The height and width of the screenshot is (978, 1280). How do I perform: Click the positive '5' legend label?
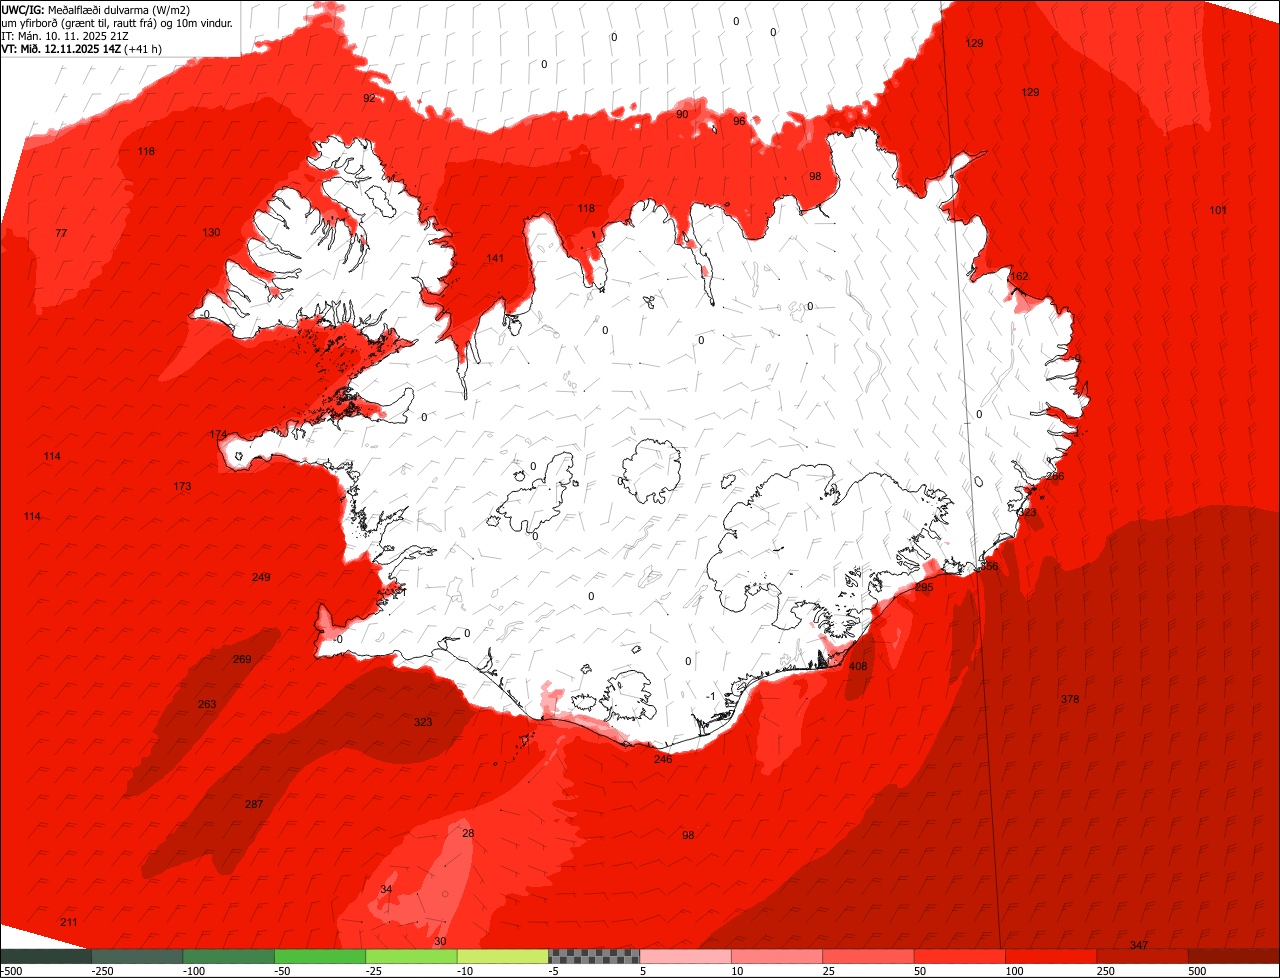tap(642, 971)
